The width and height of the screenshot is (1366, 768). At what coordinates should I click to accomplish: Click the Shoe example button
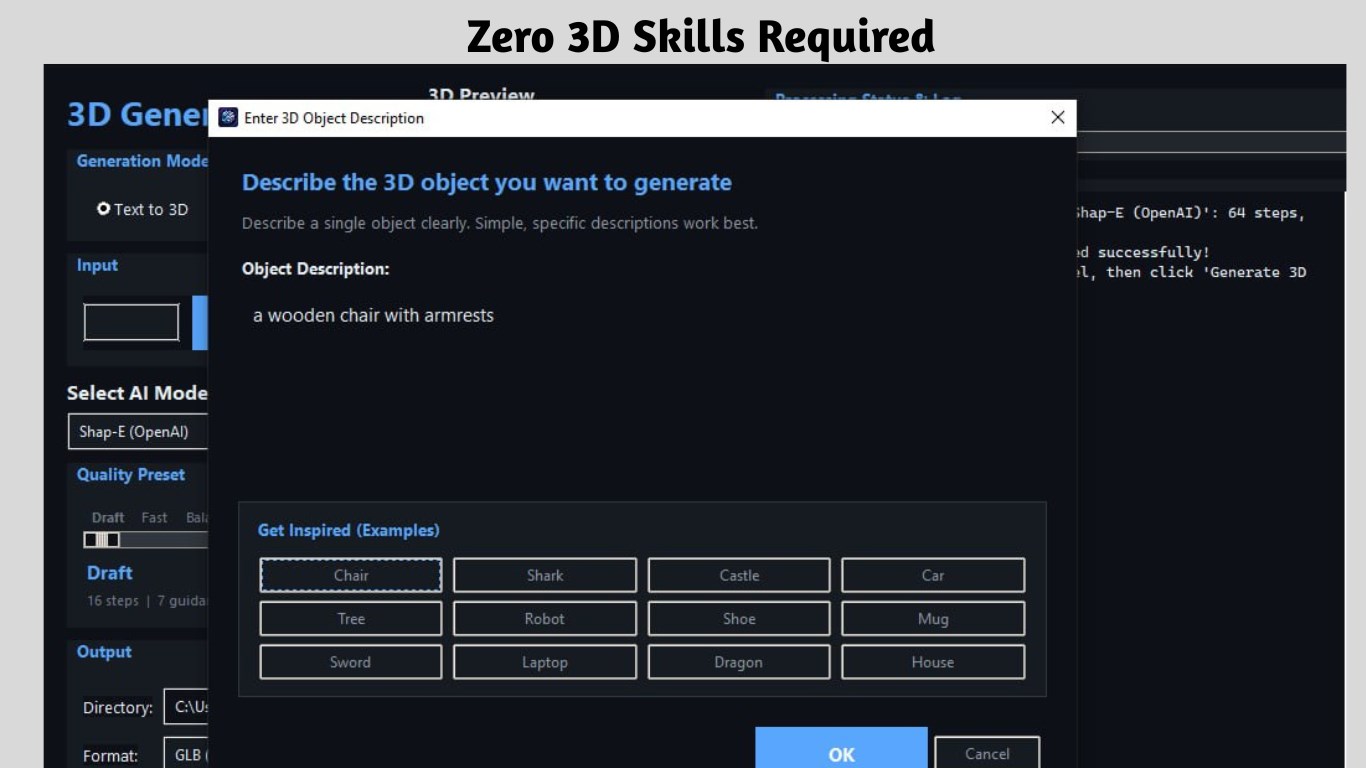click(x=739, y=619)
